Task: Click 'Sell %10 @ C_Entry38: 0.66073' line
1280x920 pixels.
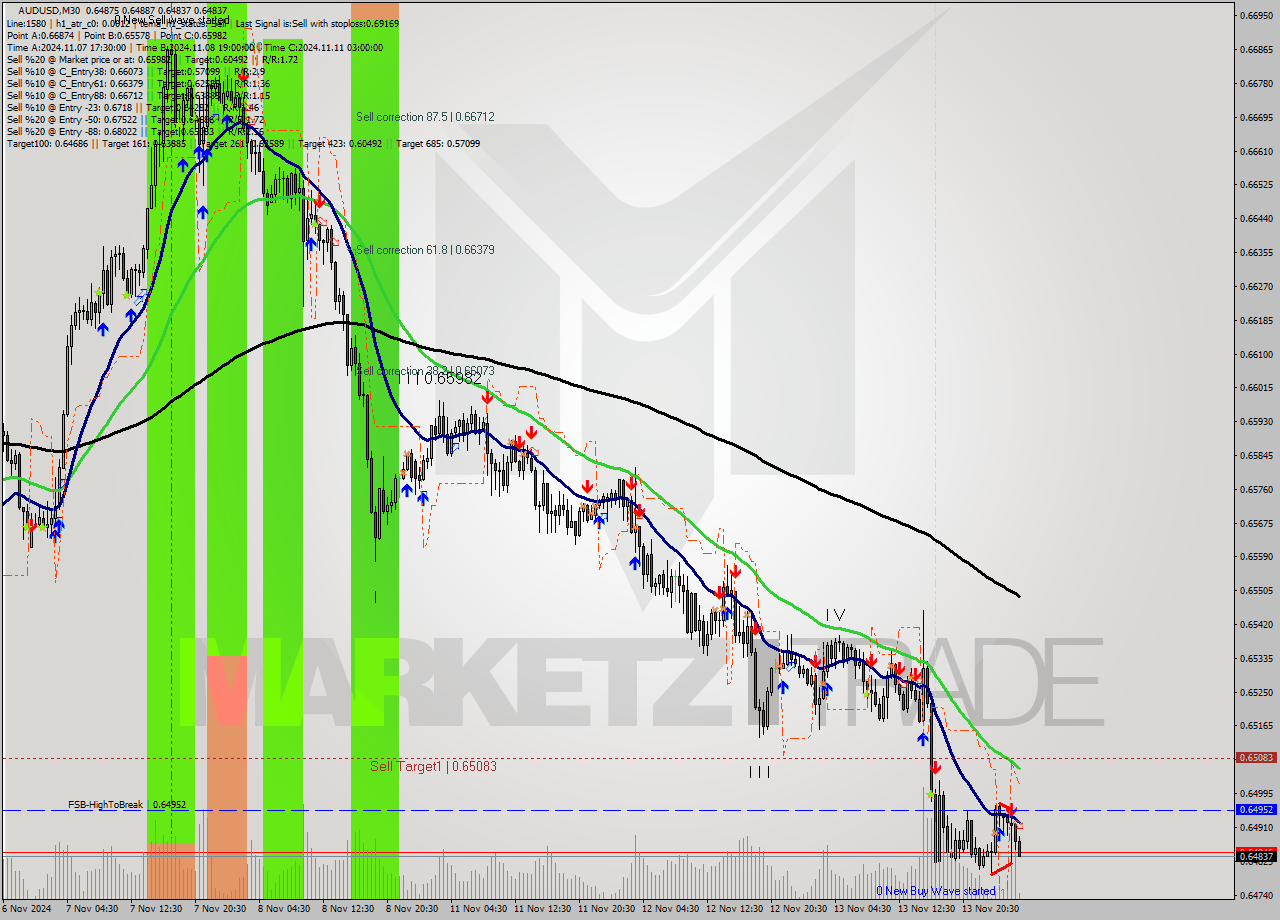Action: click(x=75, y=72)
